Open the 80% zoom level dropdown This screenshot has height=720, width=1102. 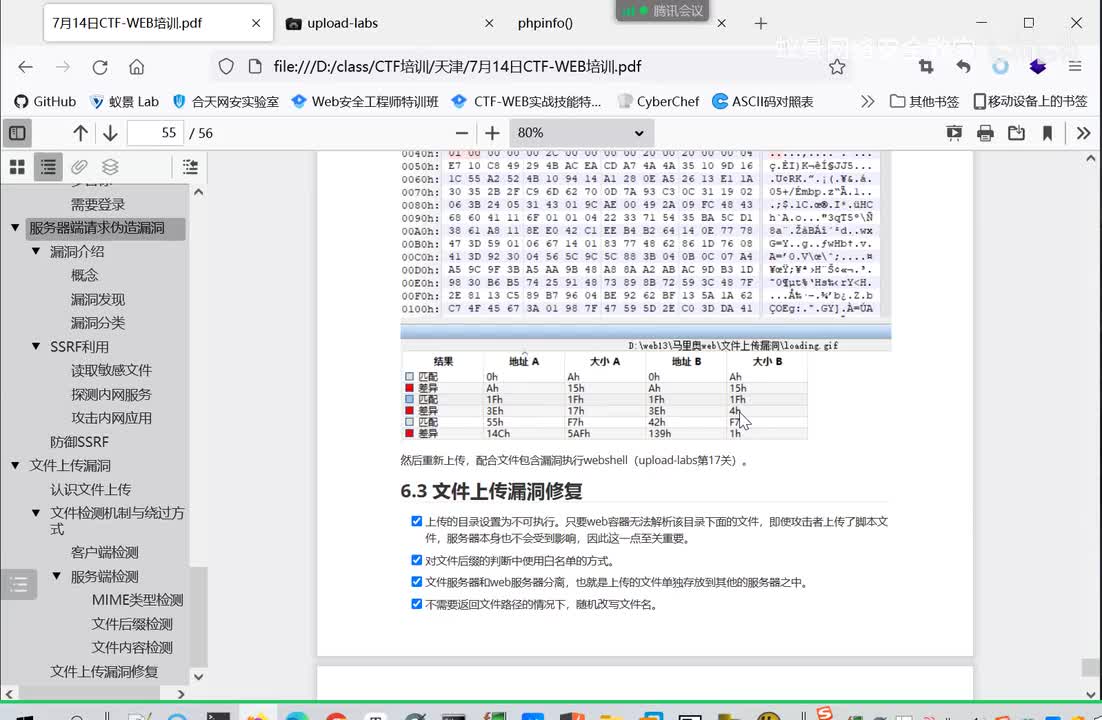[x=581, y=133]
